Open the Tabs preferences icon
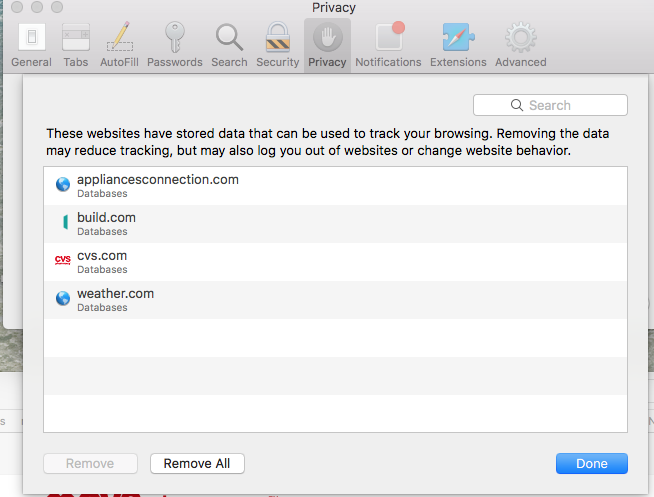This screenshot has height=497, width=654. (75, 38)
